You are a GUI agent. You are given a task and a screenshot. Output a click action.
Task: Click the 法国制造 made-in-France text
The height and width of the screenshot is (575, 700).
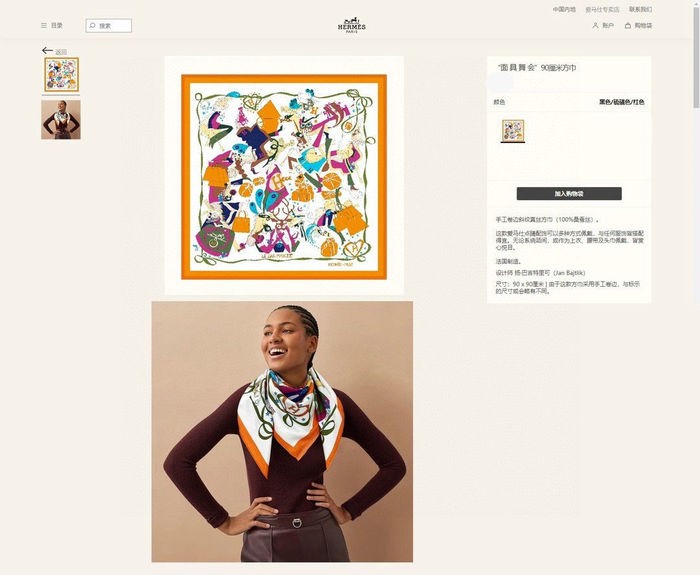[508, 262]
